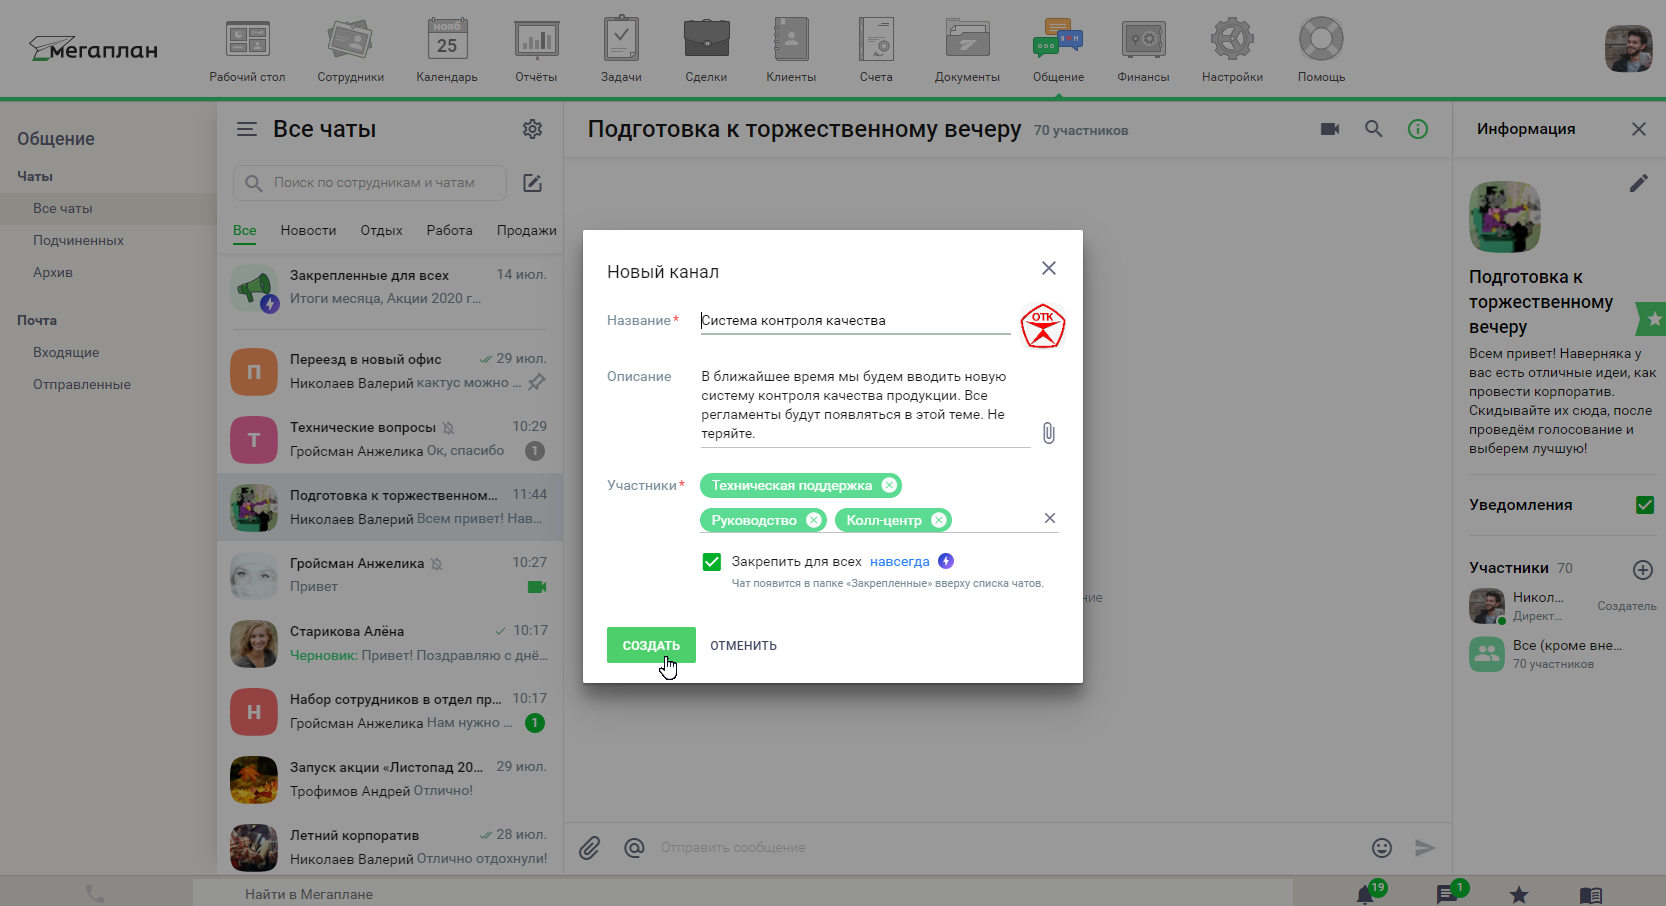Close the Информация panel
1666x906 pixels.
(1638, 129)
